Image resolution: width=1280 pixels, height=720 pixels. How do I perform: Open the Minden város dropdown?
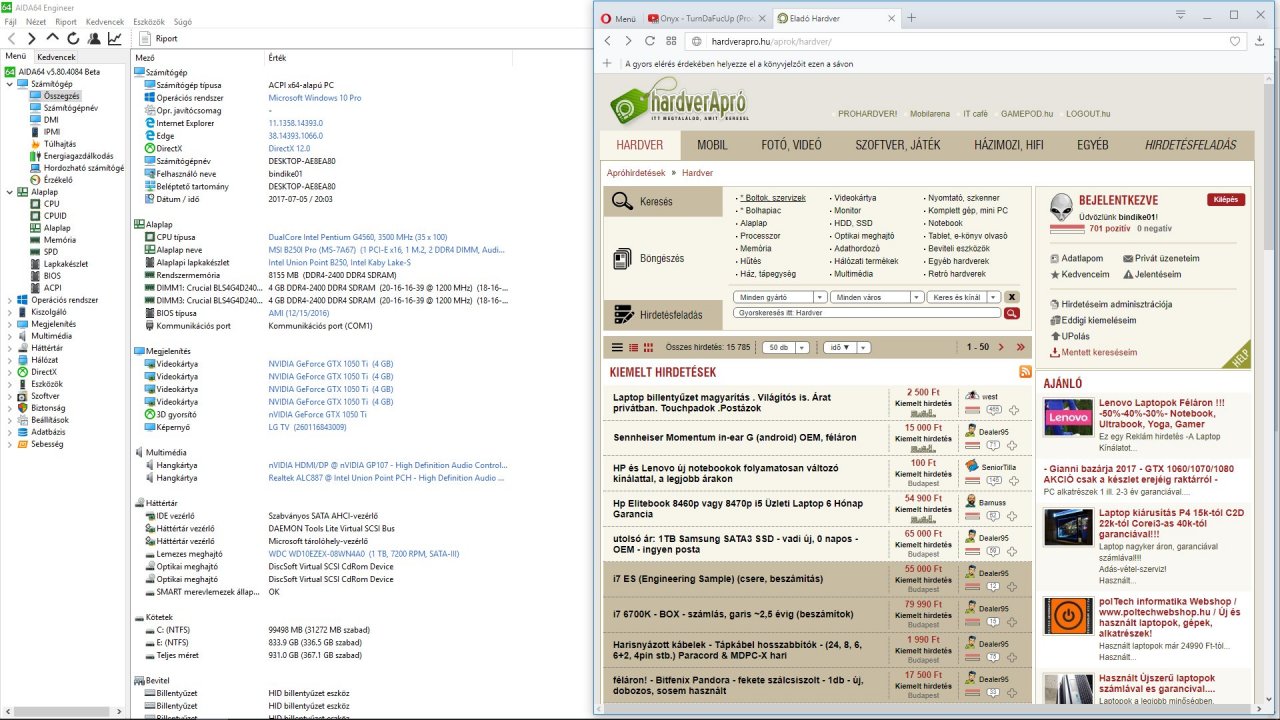coord(877,297)
